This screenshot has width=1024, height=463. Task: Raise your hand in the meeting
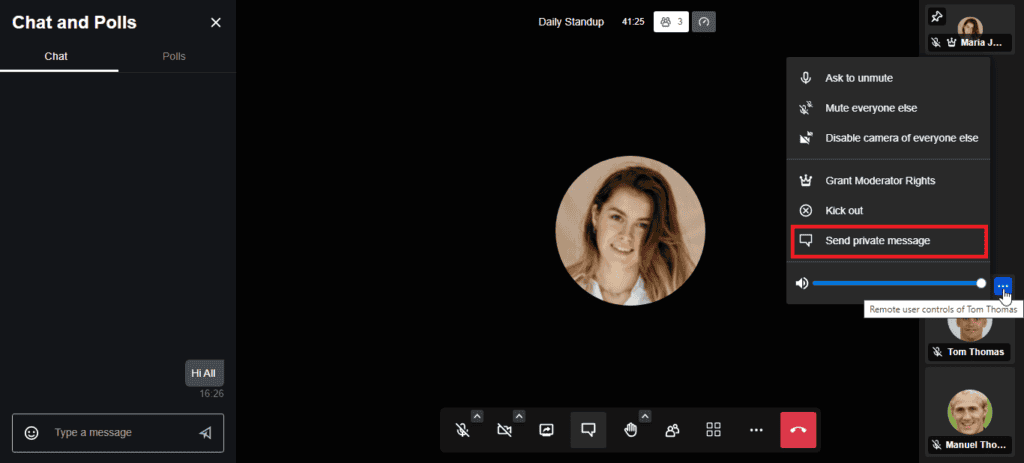tap(630, 430)
